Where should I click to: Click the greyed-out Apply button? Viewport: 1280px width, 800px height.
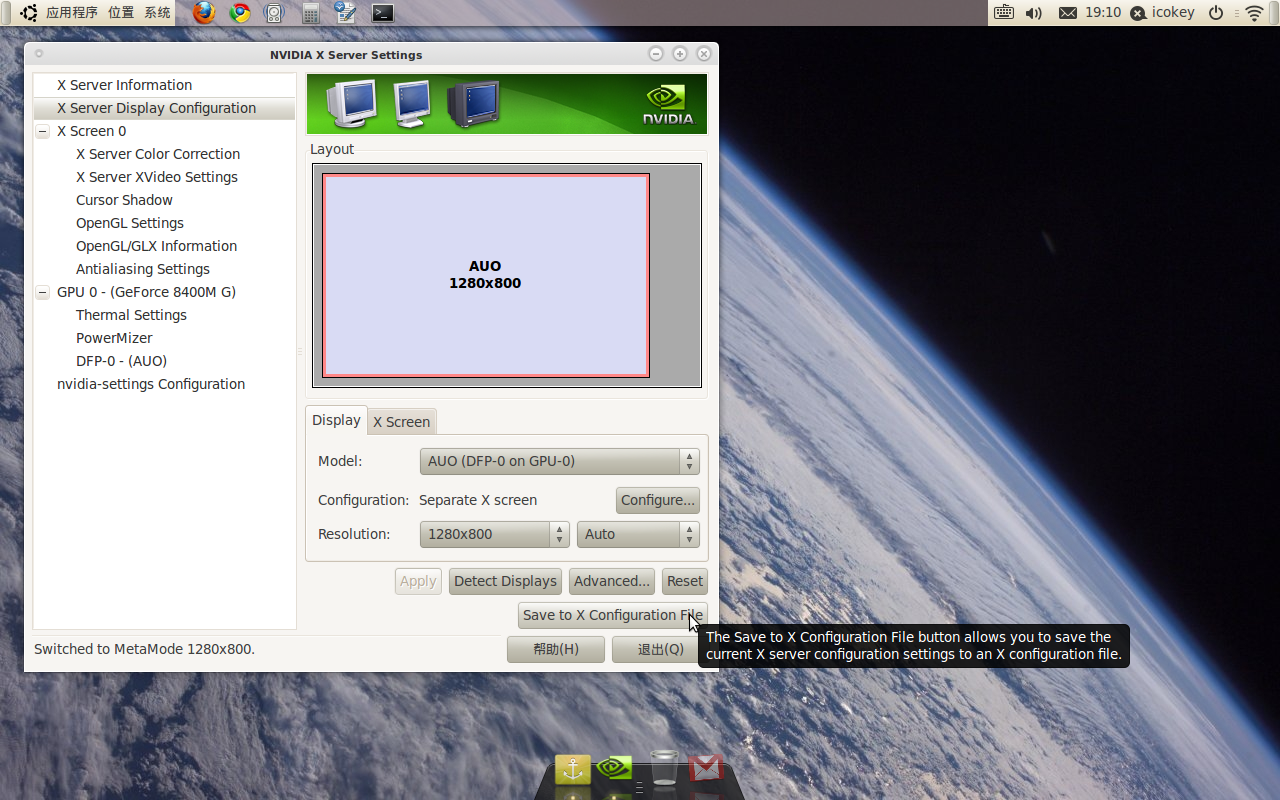tap(418, 581)
